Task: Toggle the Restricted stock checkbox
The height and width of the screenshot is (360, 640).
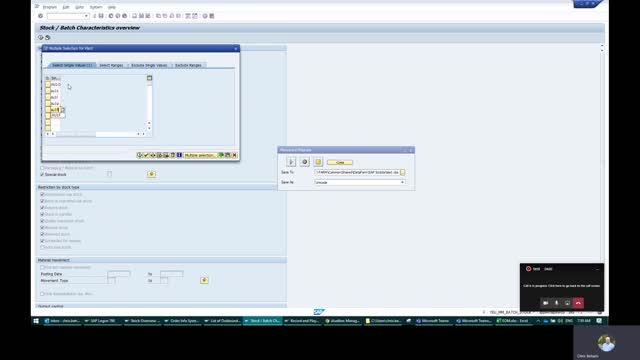Action: [42, 234]
